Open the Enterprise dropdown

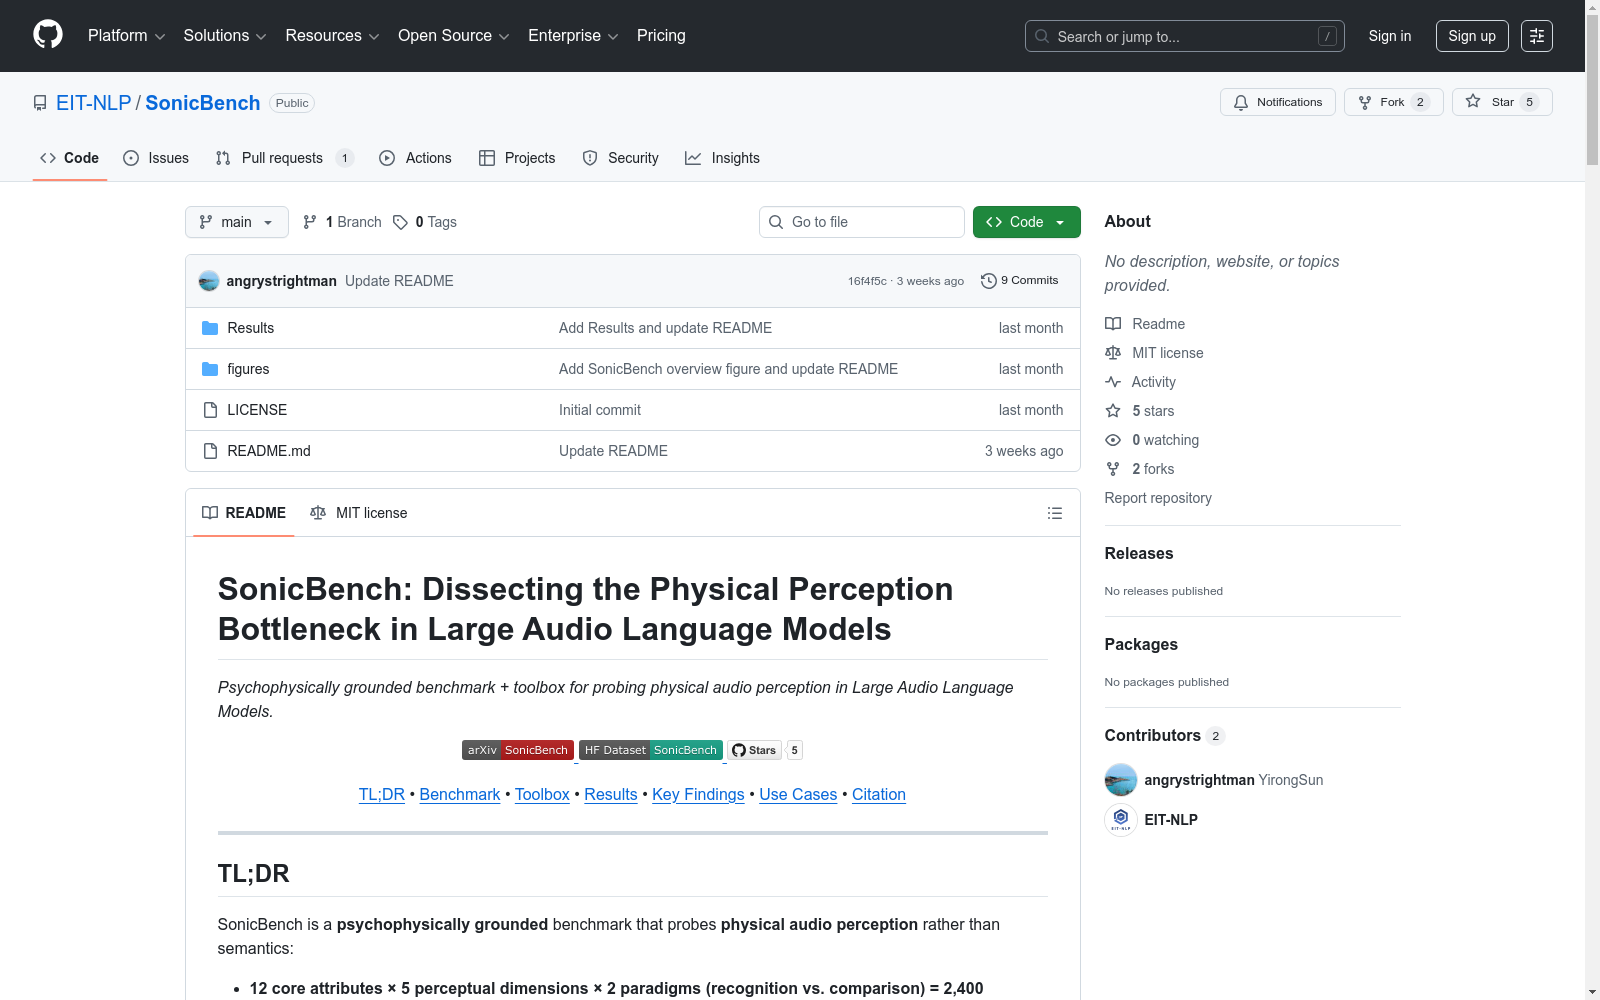pos(573,36)
